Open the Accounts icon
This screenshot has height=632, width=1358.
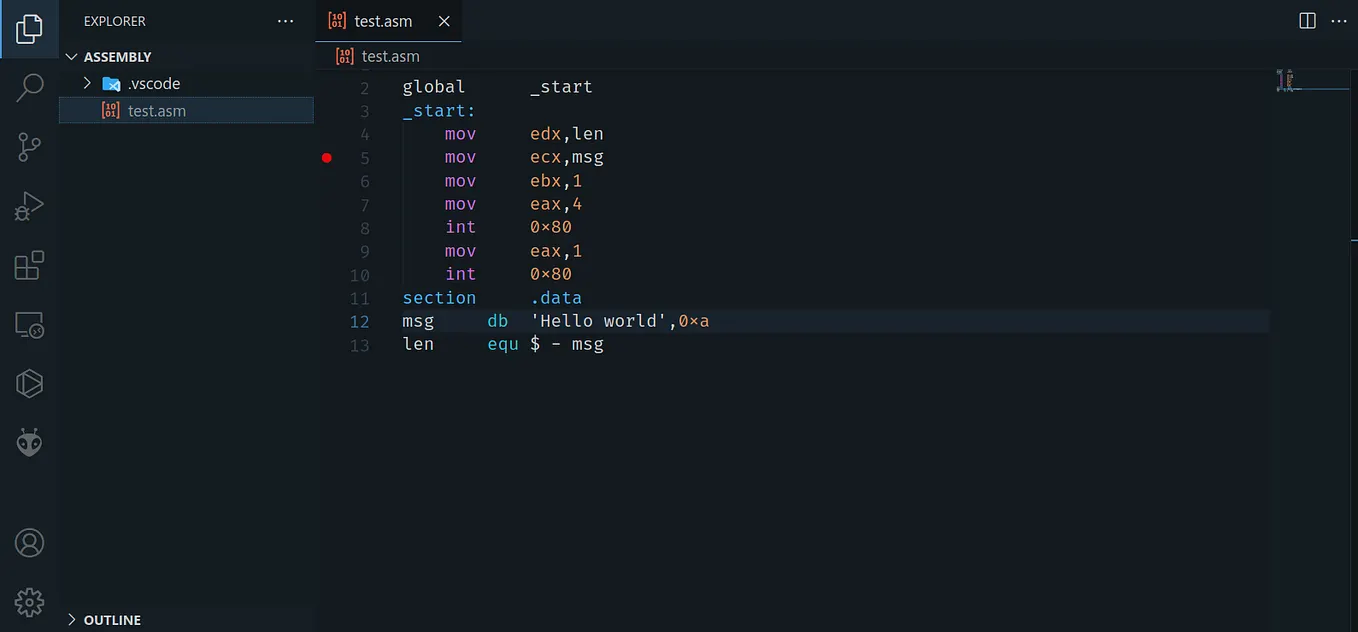tap(29, 542)
